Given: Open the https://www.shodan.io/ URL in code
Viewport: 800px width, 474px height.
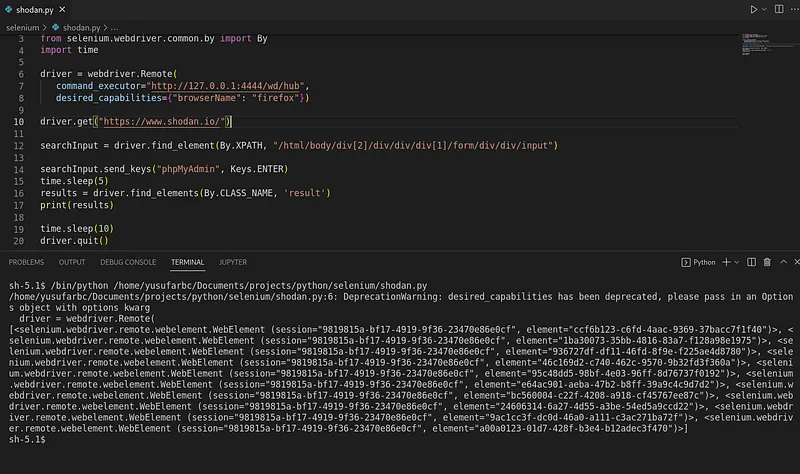Looking at the screenshot, I should 162,121.
